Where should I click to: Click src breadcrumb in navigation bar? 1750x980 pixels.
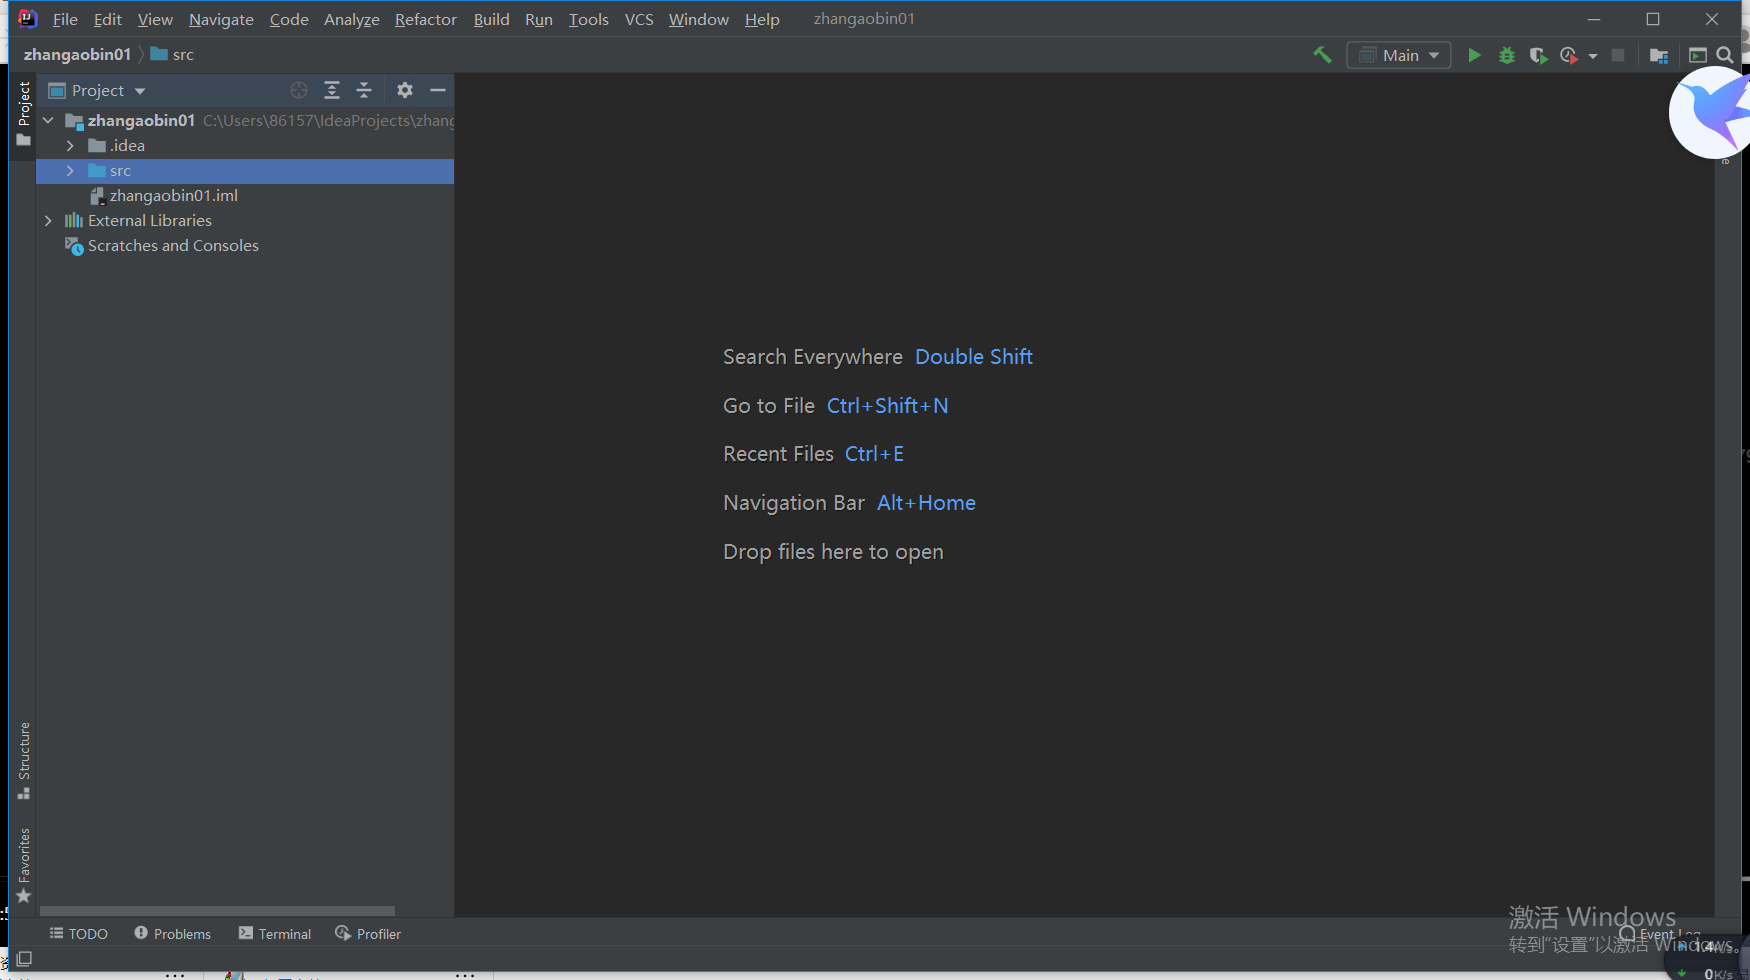(x=172, y=55)
